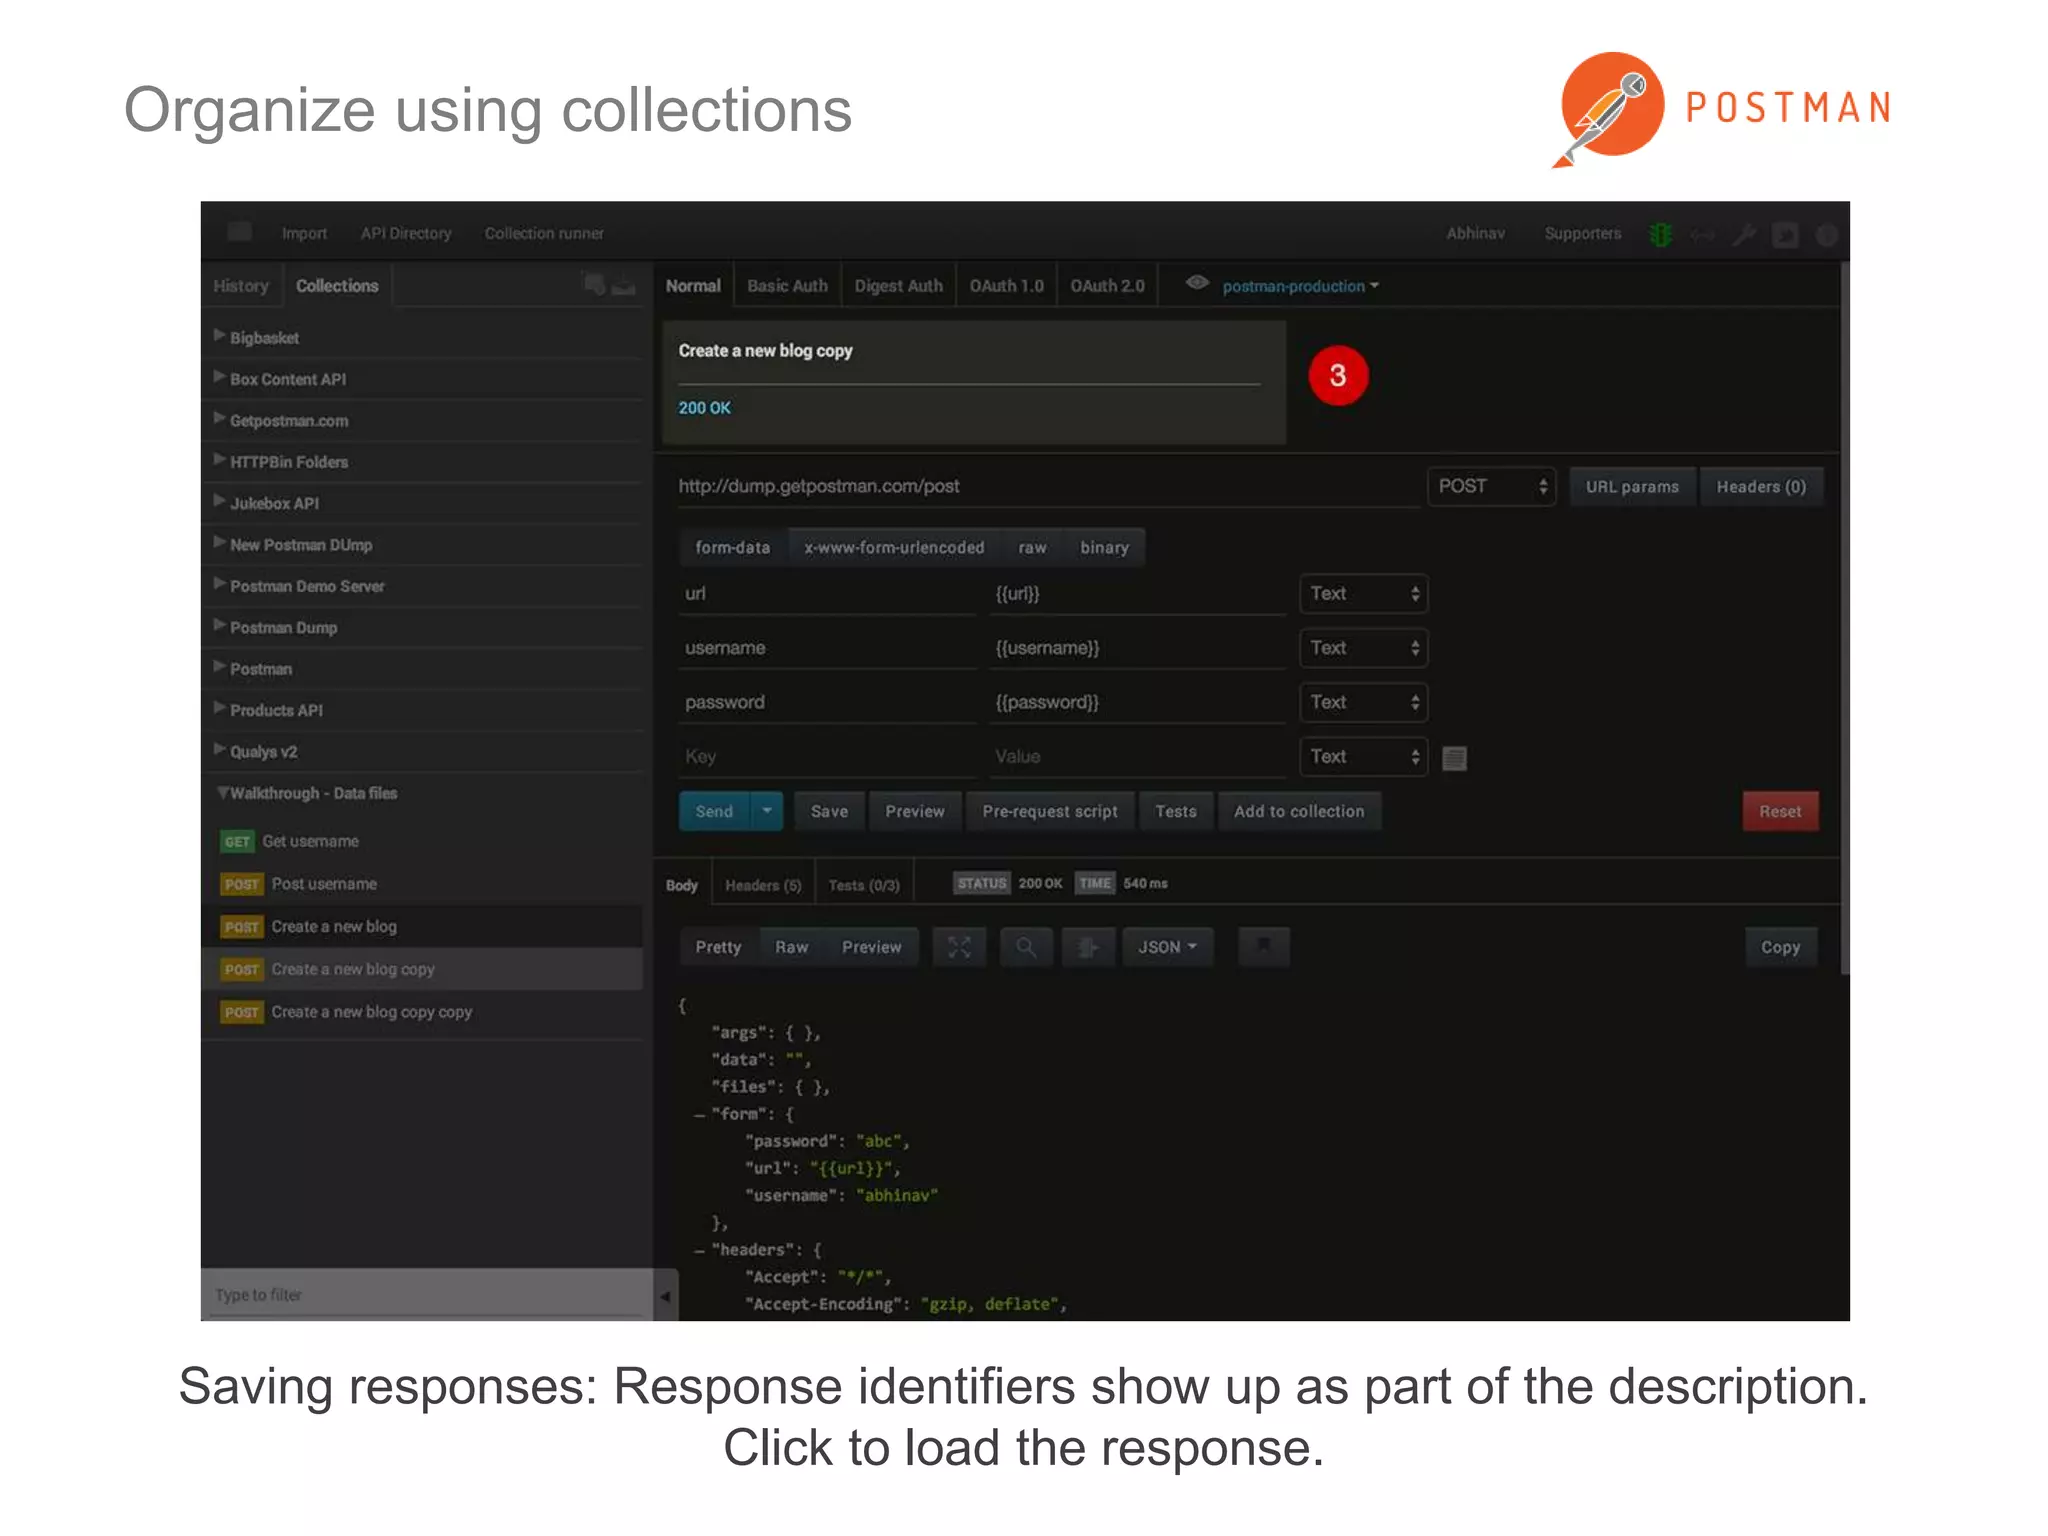2048x1536 pixels.
Task: Expand the Box Content API collection
Action: [x=220, y=378]
